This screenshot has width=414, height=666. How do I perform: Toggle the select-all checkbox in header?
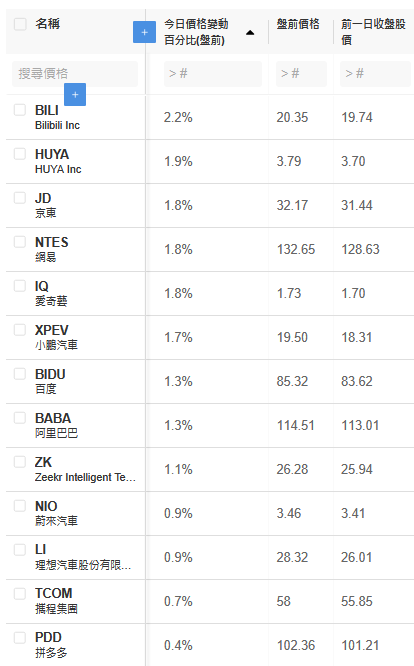20,24
